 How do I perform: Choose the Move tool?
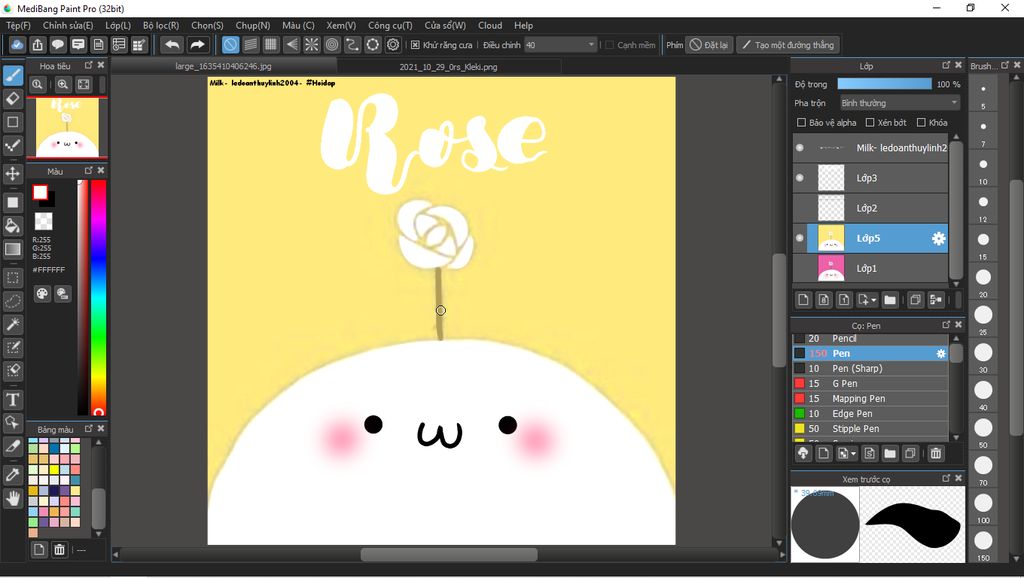12,174
